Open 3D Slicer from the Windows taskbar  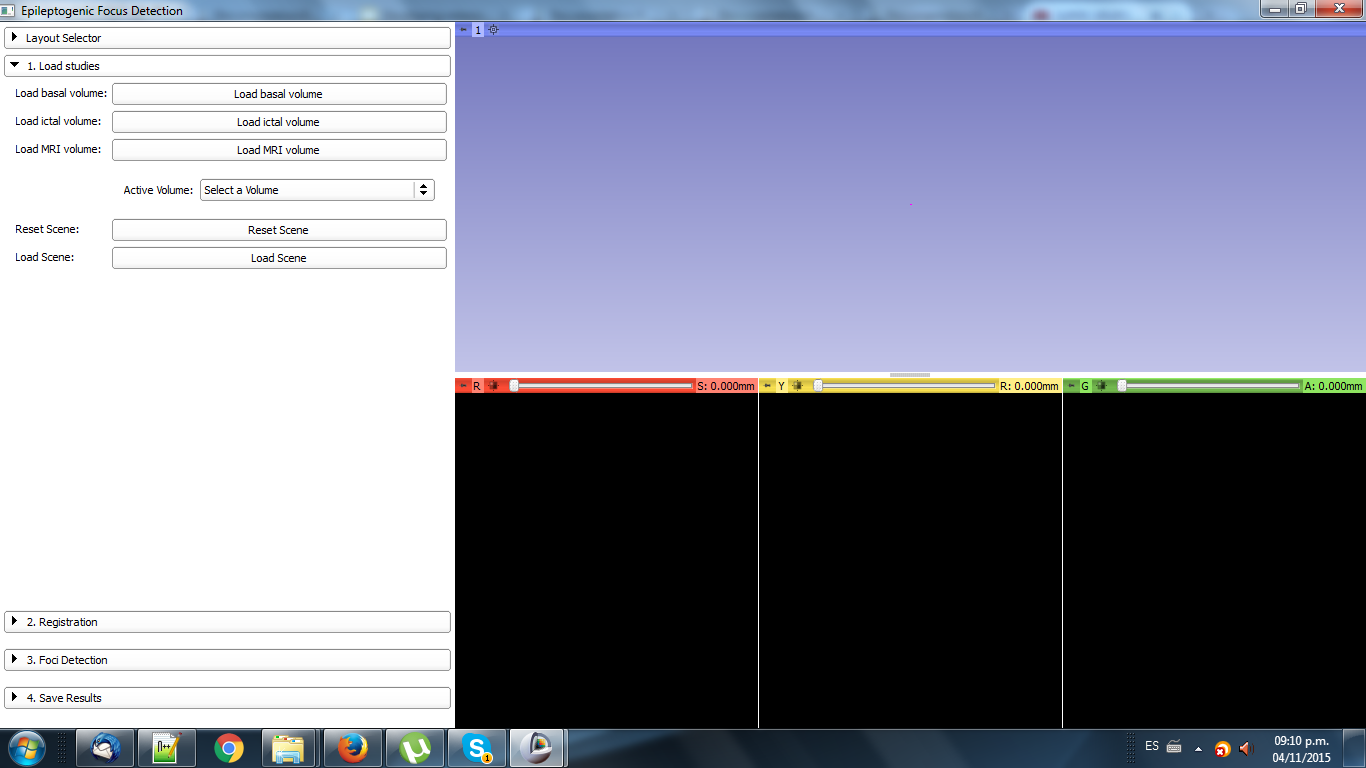538,748
